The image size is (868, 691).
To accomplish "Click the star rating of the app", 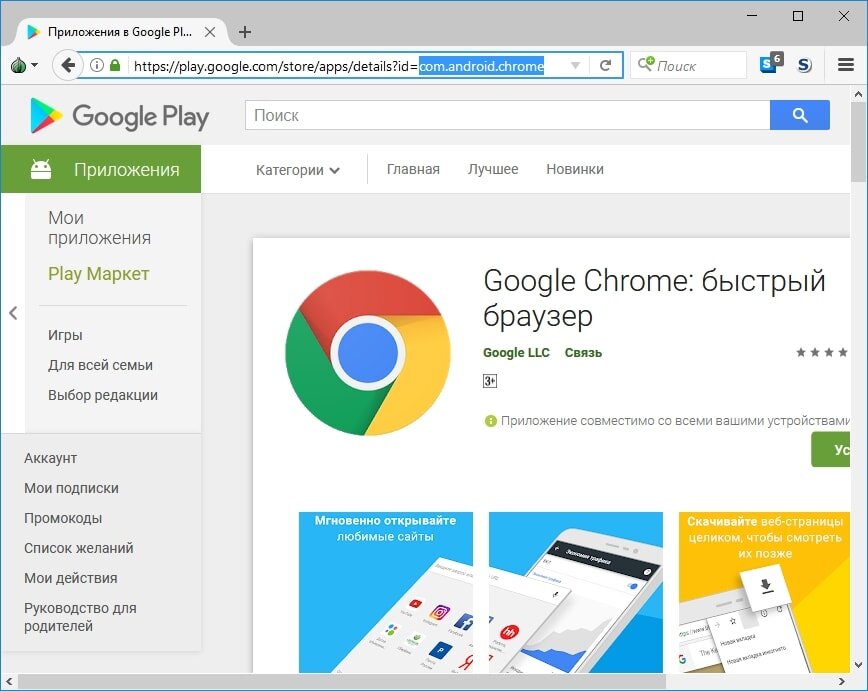I will point(822,352).
